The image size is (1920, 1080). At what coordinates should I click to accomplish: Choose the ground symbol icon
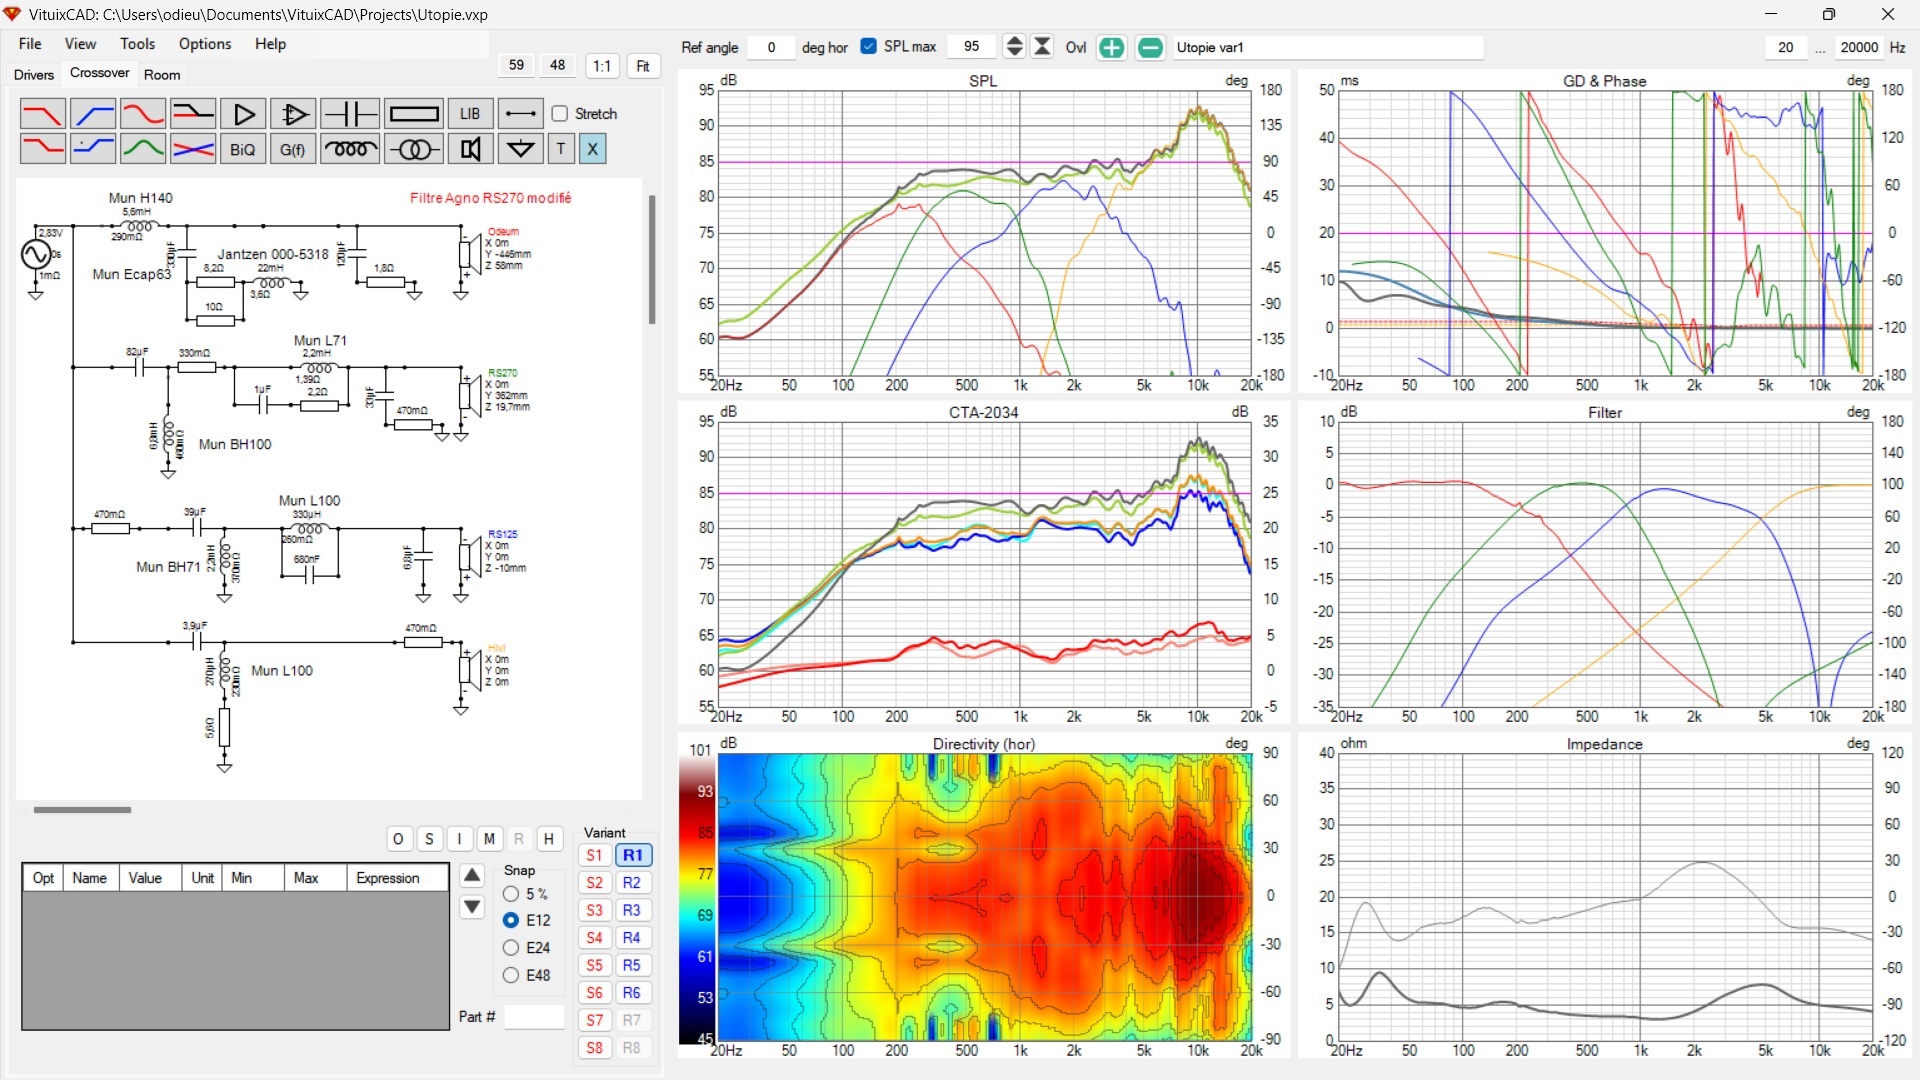(521, 149)
